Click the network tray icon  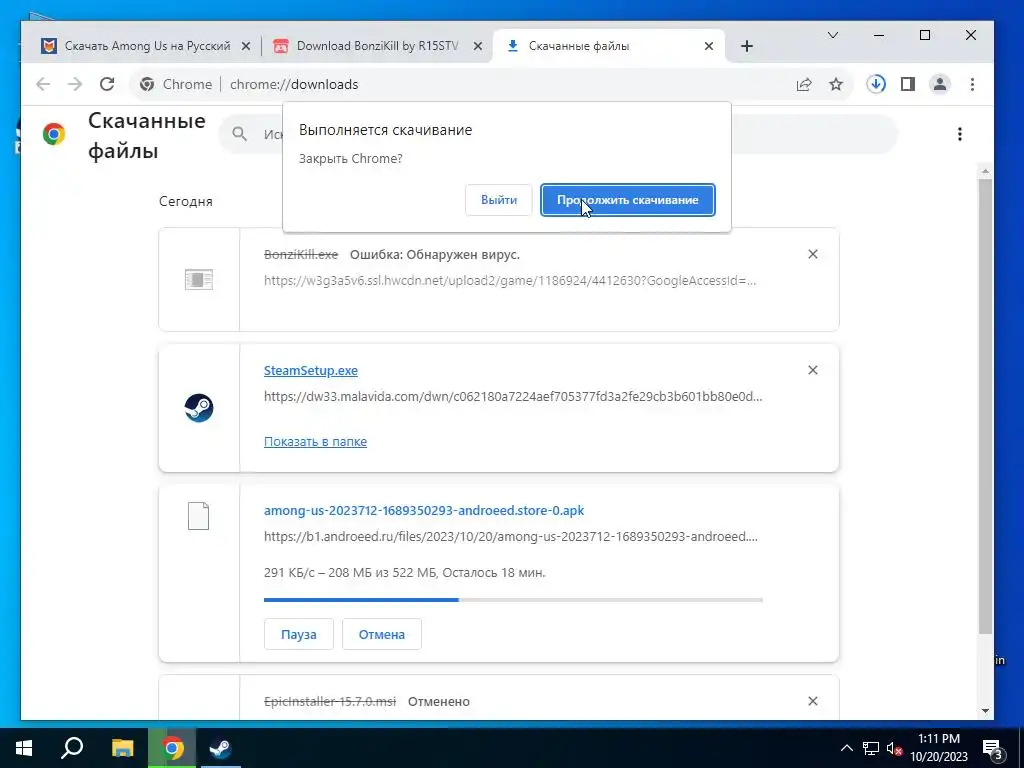(871, 748)
